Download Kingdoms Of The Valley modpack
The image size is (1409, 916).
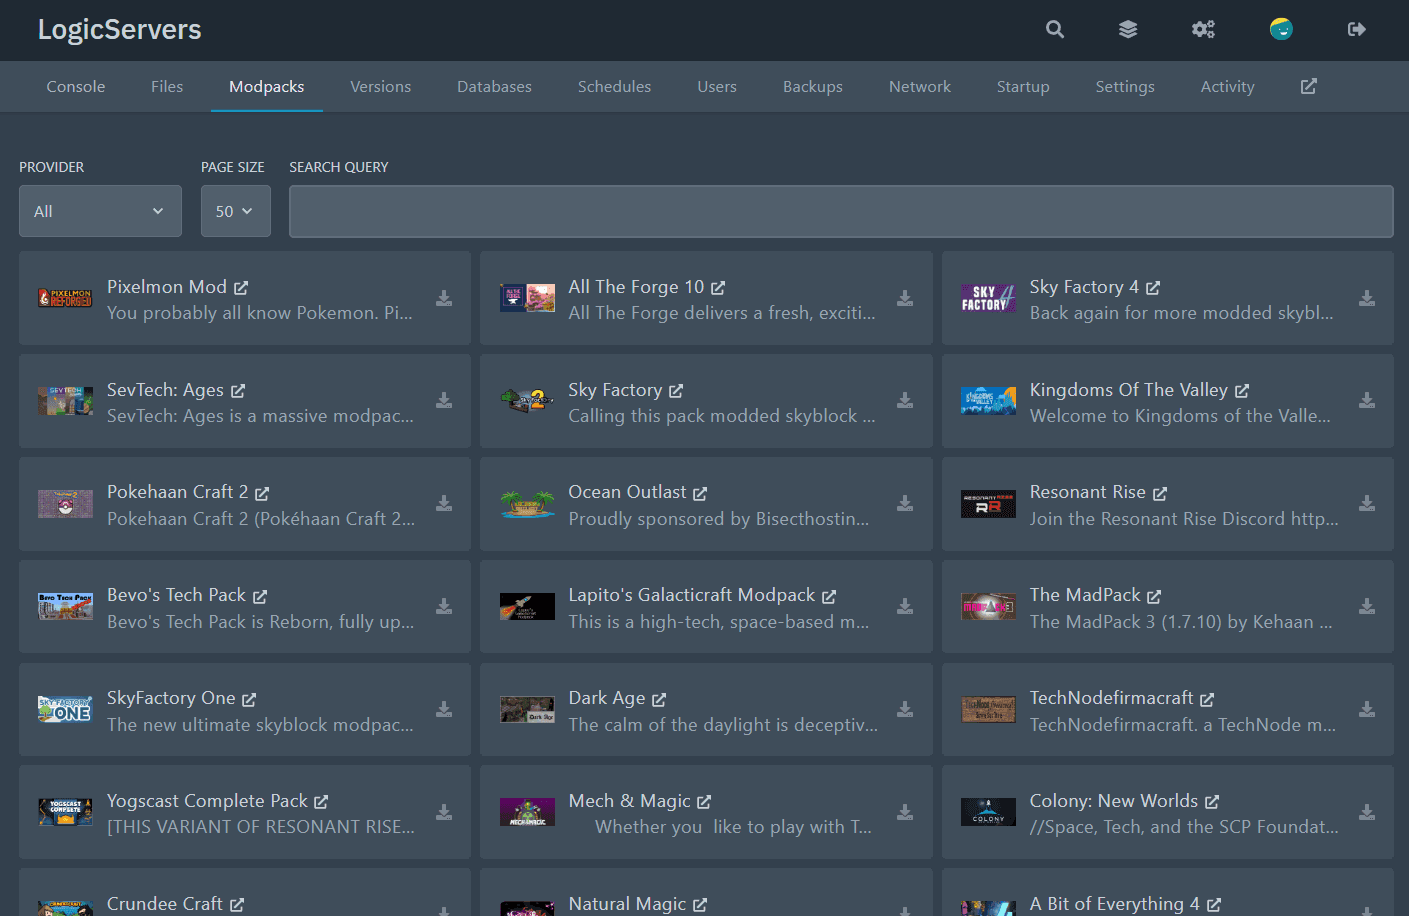(x=1367, y=400)
